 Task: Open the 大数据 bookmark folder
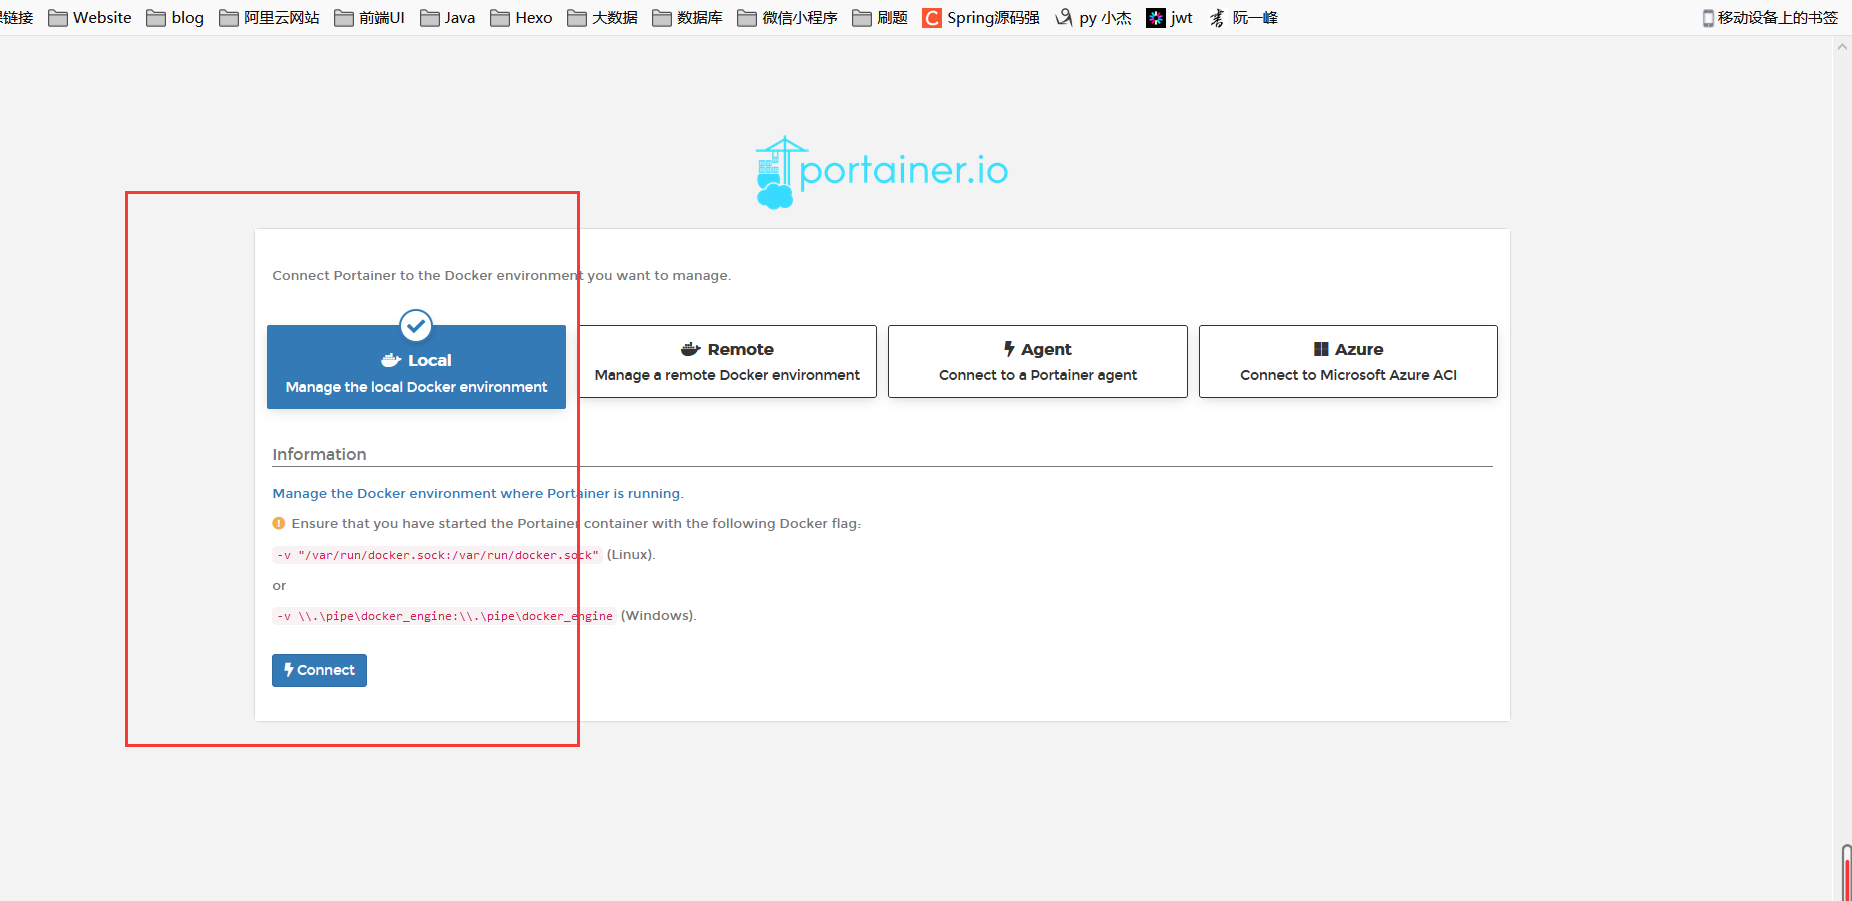pyautogui.click(x=602, y=18)
